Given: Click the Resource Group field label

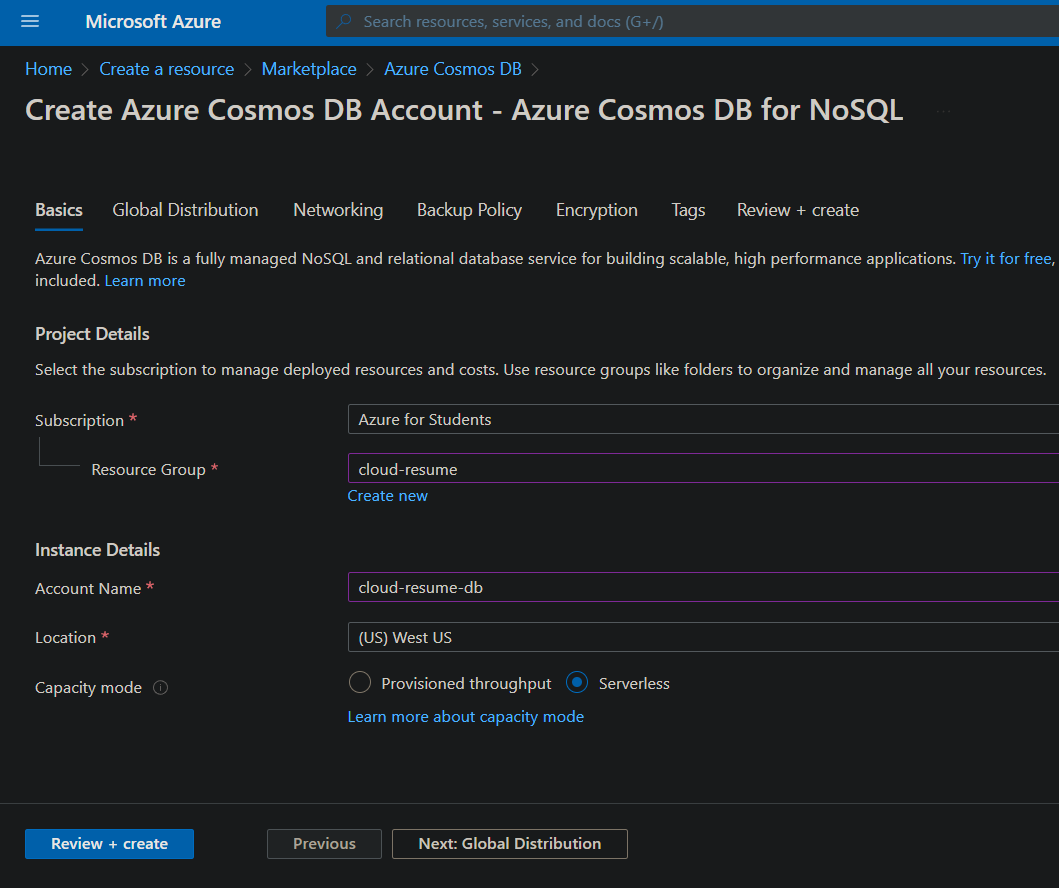Looking at the screenshot, I should [149, 469].
